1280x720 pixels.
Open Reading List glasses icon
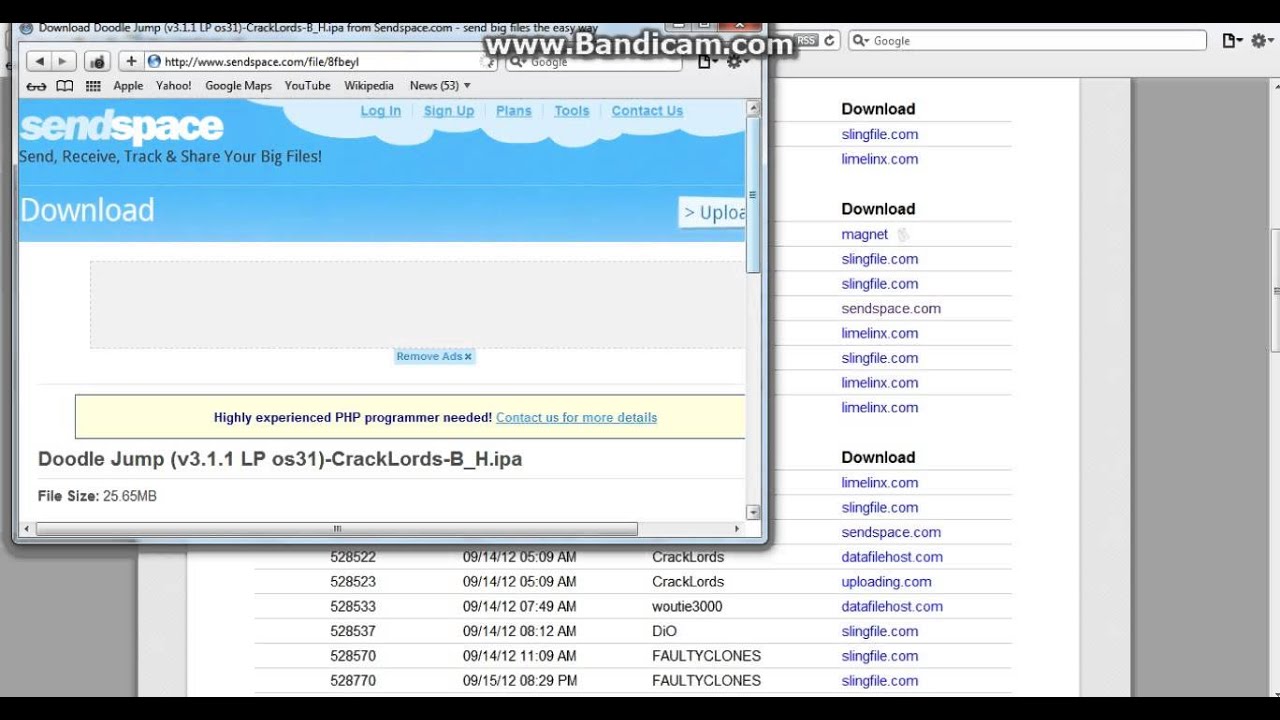[x=37, y=86]
